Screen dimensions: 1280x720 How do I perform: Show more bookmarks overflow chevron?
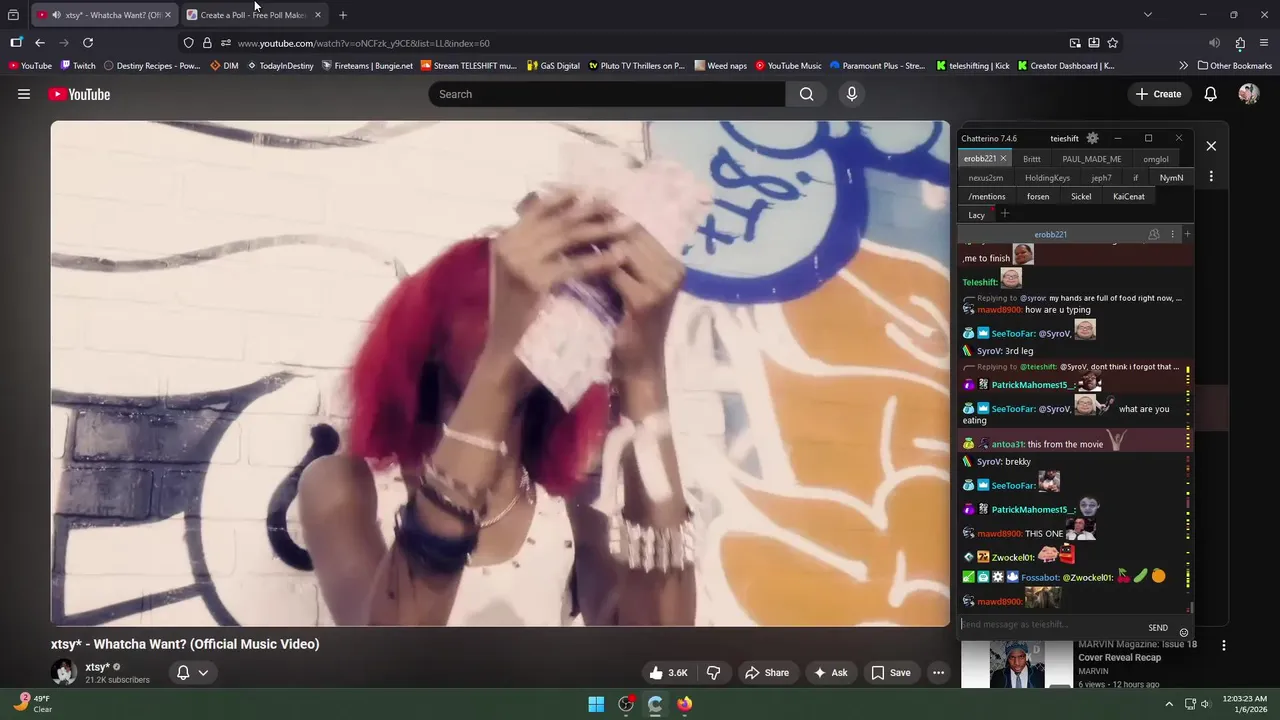click(1184, 66)
